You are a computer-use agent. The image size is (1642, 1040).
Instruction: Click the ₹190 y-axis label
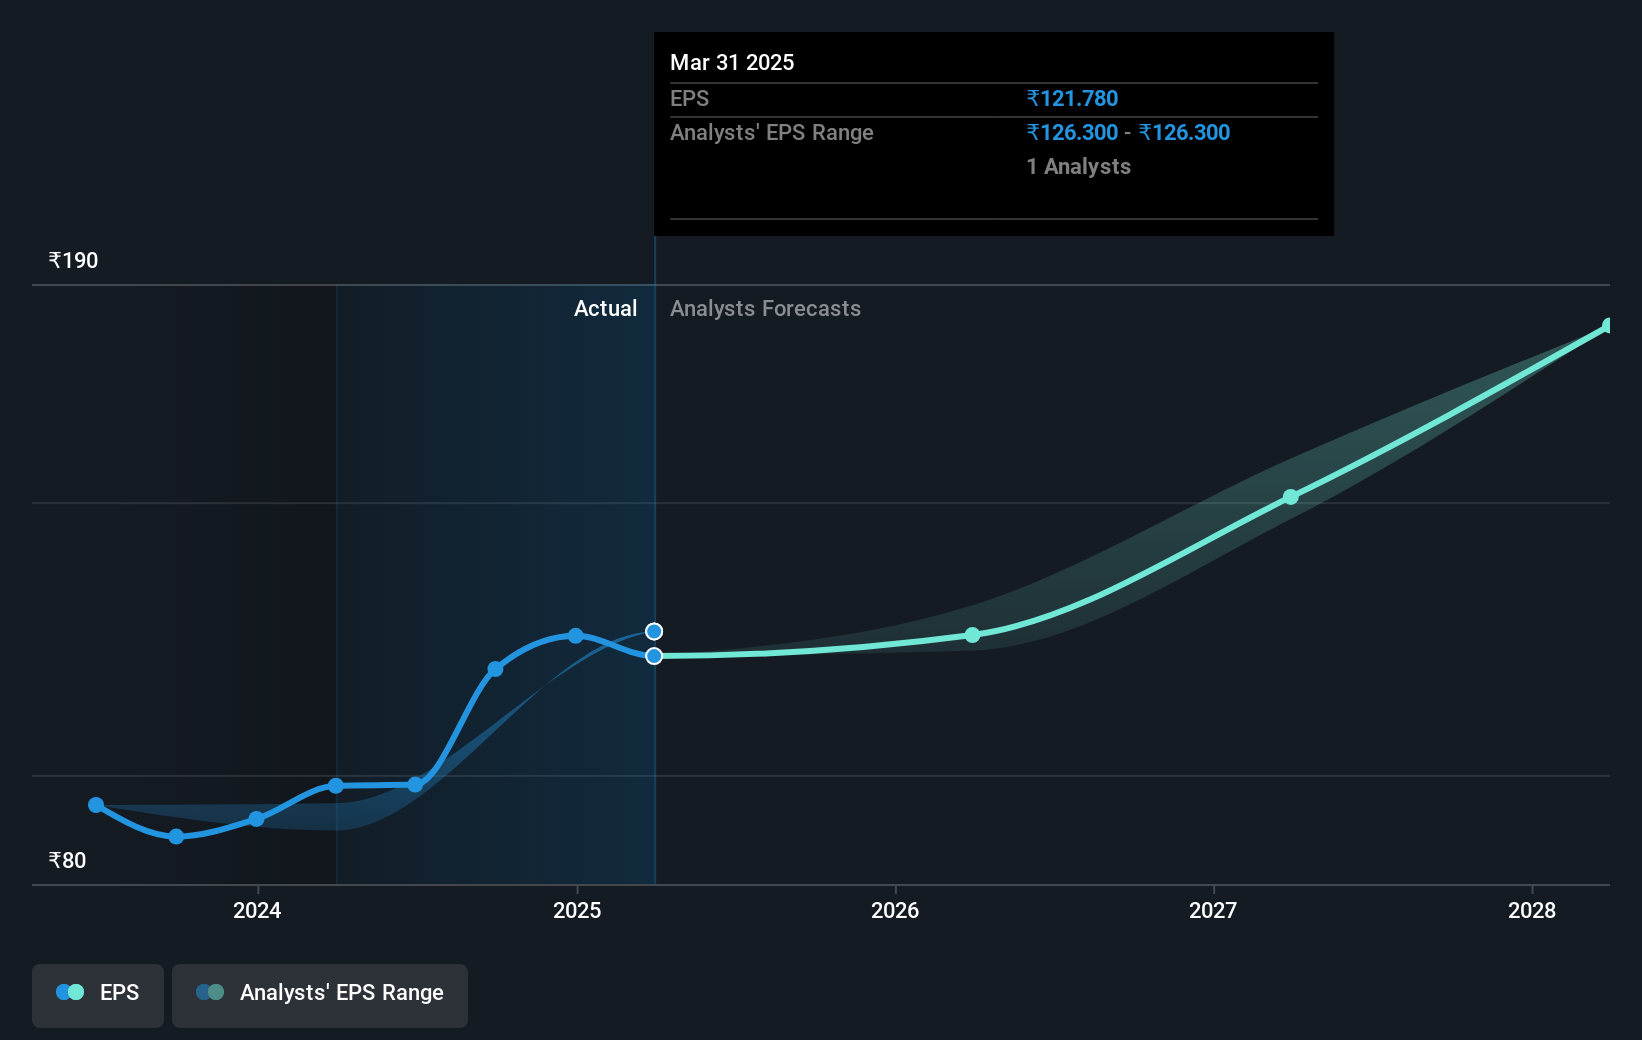pos(73,261)
